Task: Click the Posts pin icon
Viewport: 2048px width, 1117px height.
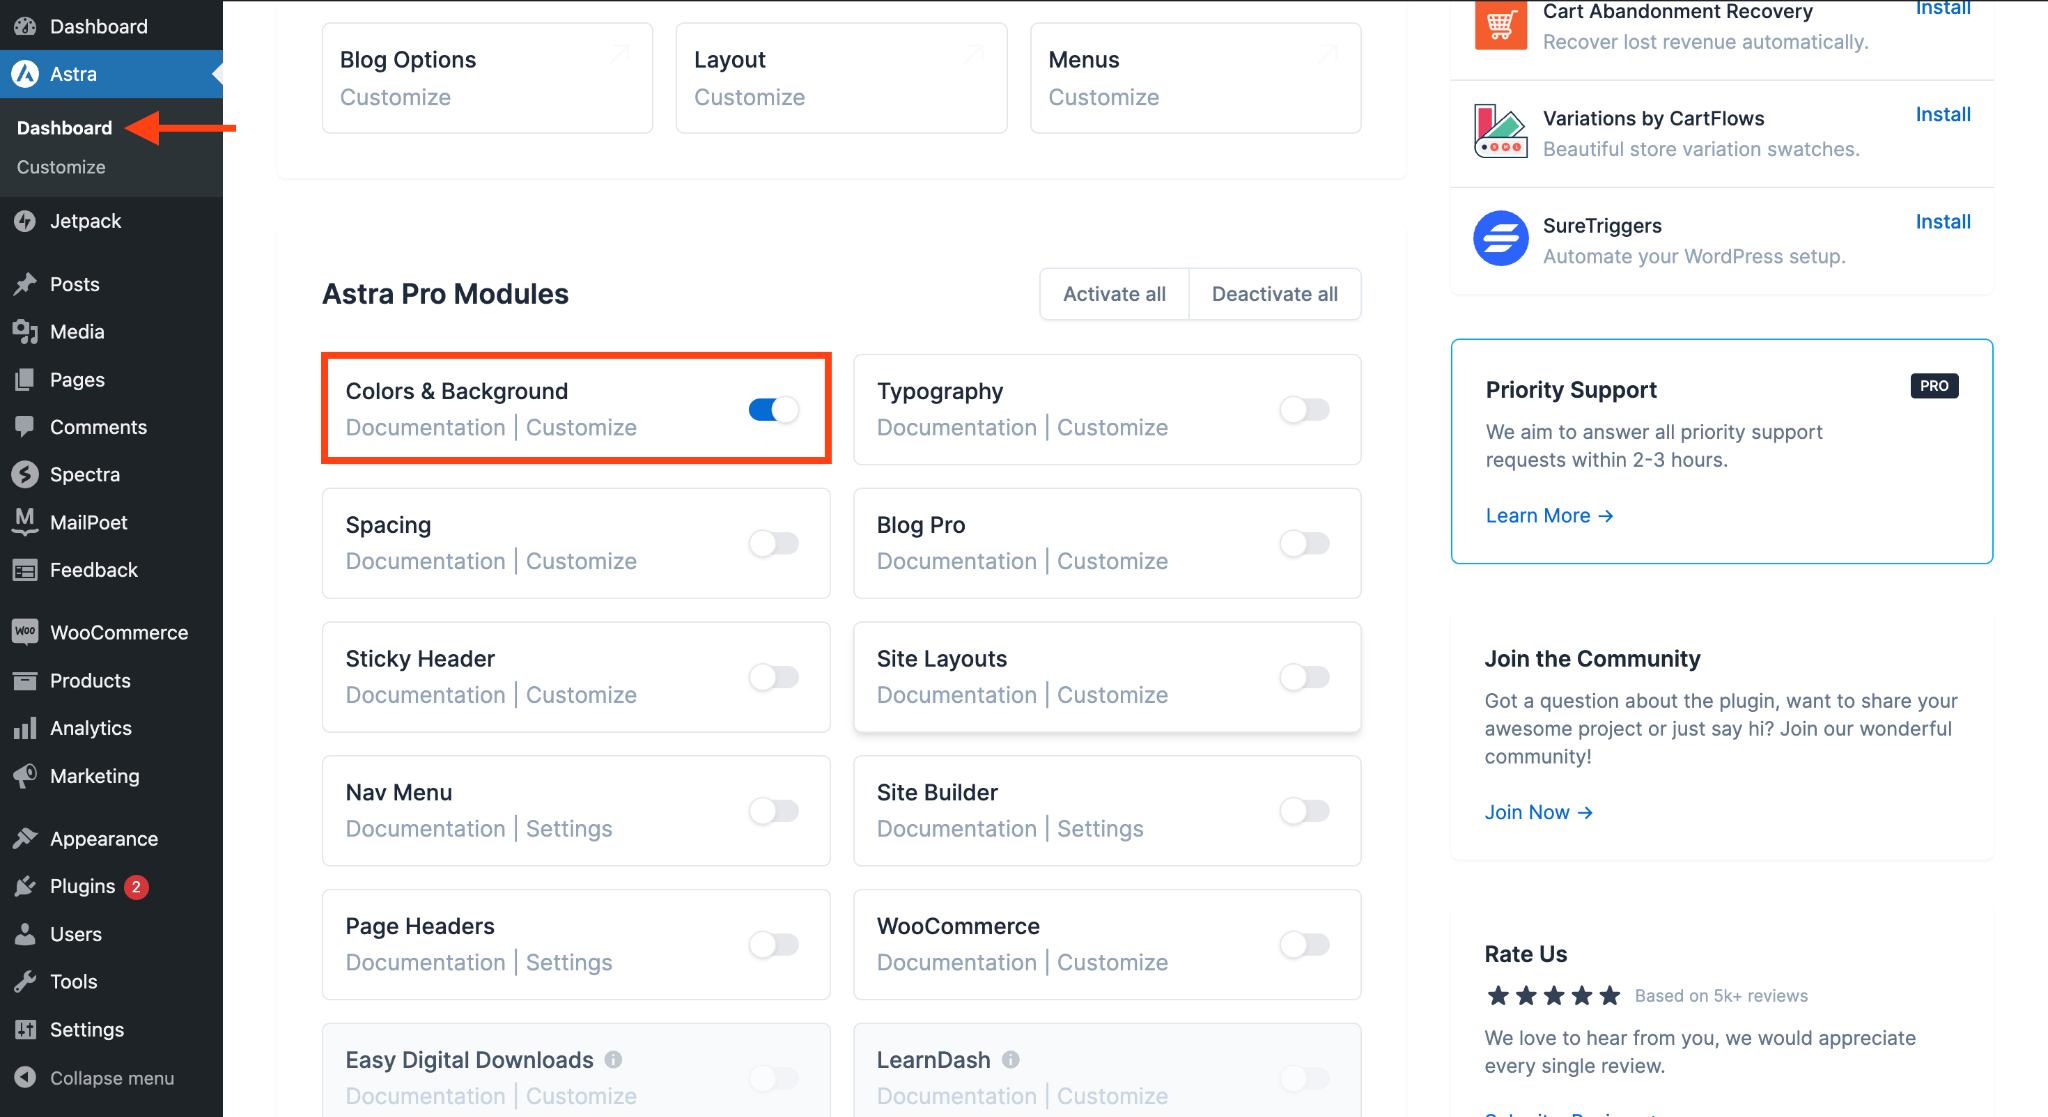Action: [x=25, y=284]
